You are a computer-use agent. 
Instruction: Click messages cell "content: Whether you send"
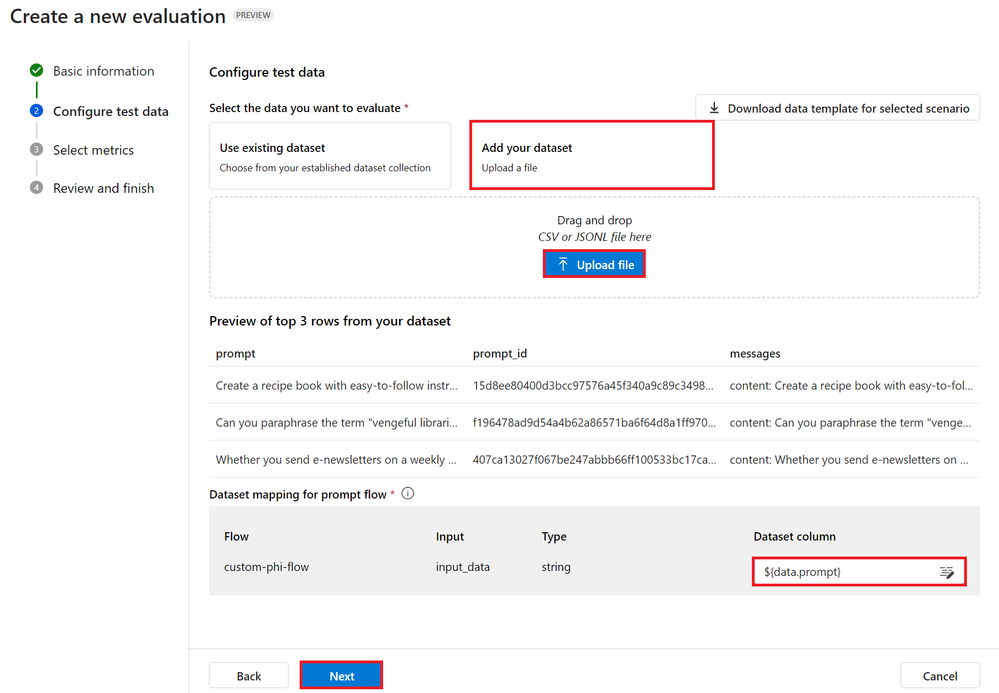pos(849,460)
